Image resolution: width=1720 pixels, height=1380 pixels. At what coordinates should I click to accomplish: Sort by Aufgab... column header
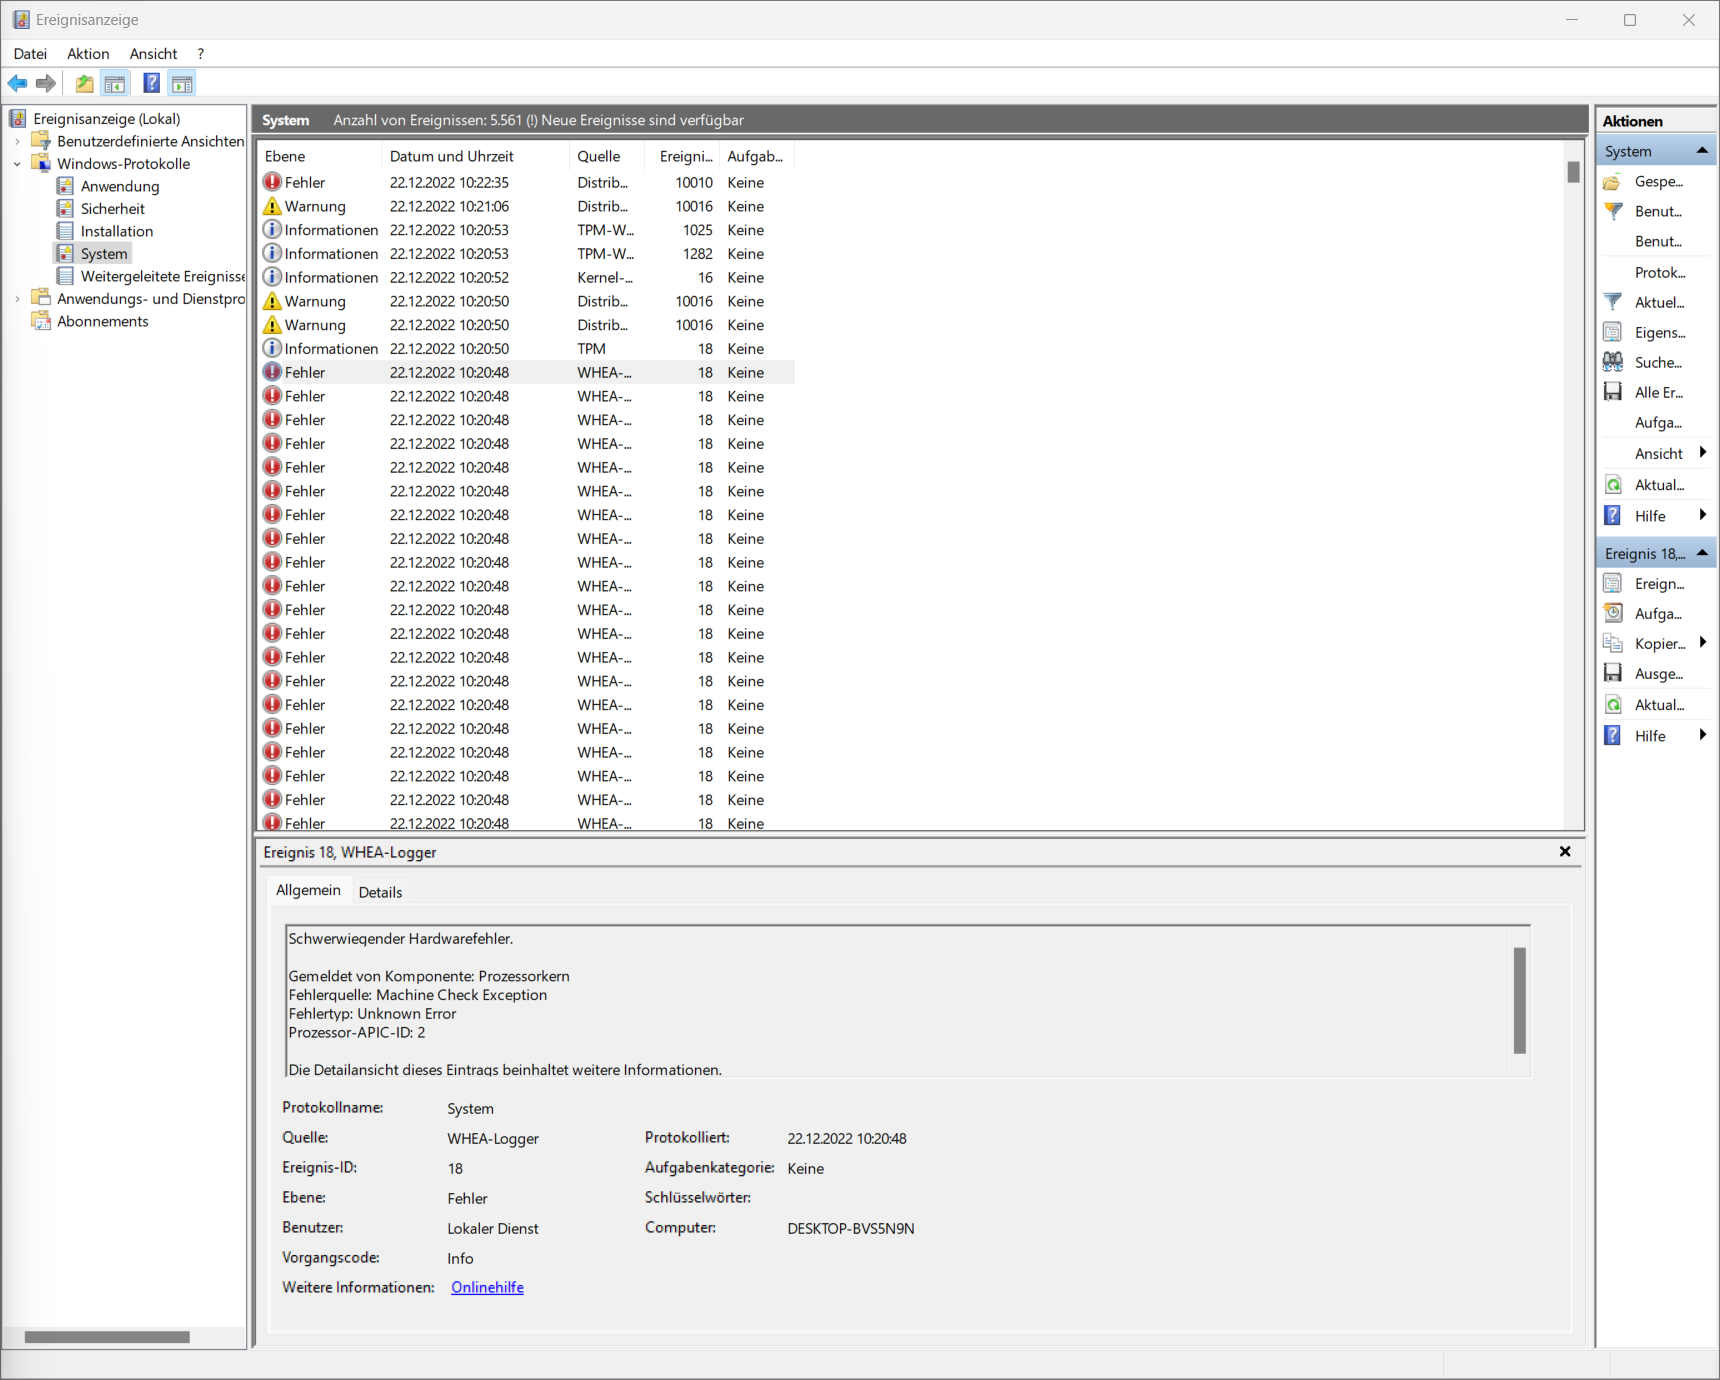point(757,156)
